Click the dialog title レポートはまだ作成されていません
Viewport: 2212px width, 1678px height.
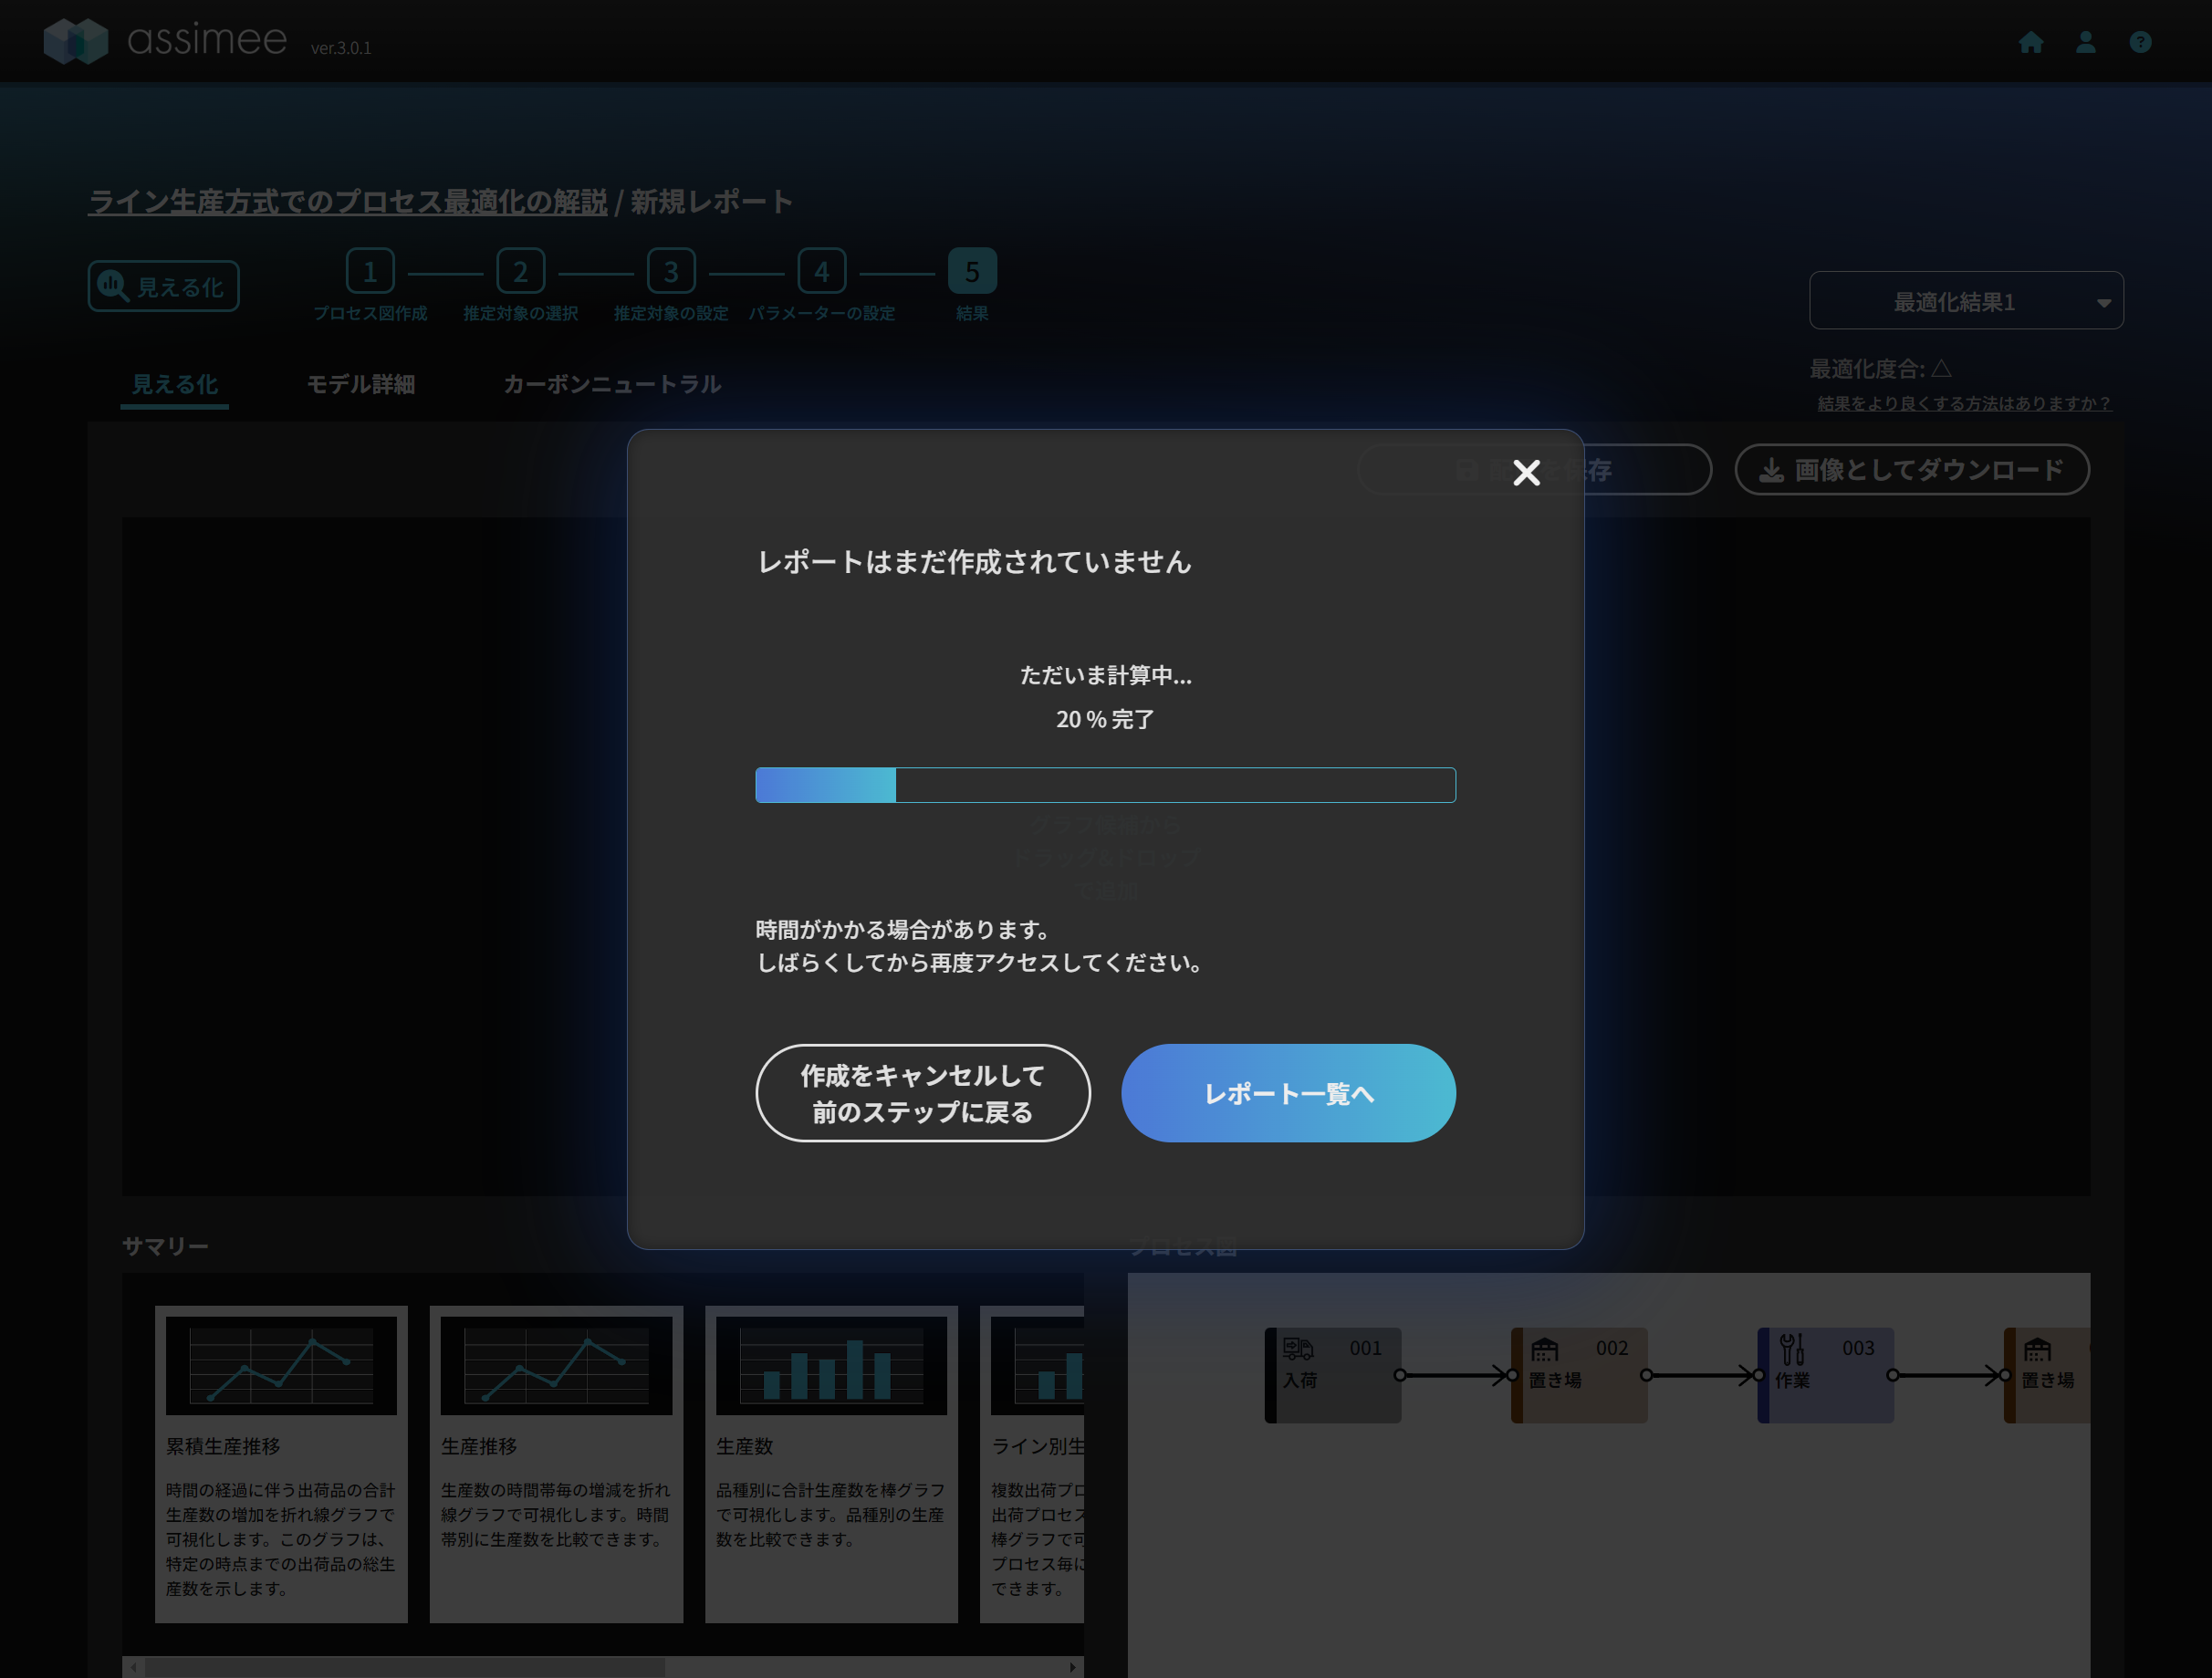pyautogui.click(x=974, y=562)
